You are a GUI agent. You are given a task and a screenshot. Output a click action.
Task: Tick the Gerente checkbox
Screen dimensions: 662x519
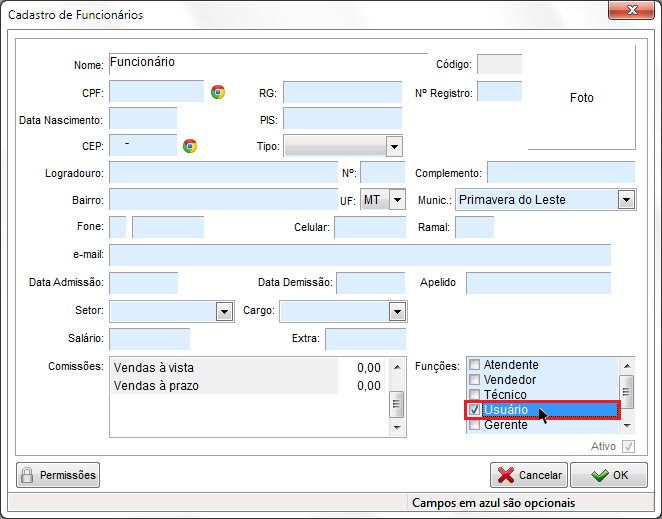[x=475, y=425]
